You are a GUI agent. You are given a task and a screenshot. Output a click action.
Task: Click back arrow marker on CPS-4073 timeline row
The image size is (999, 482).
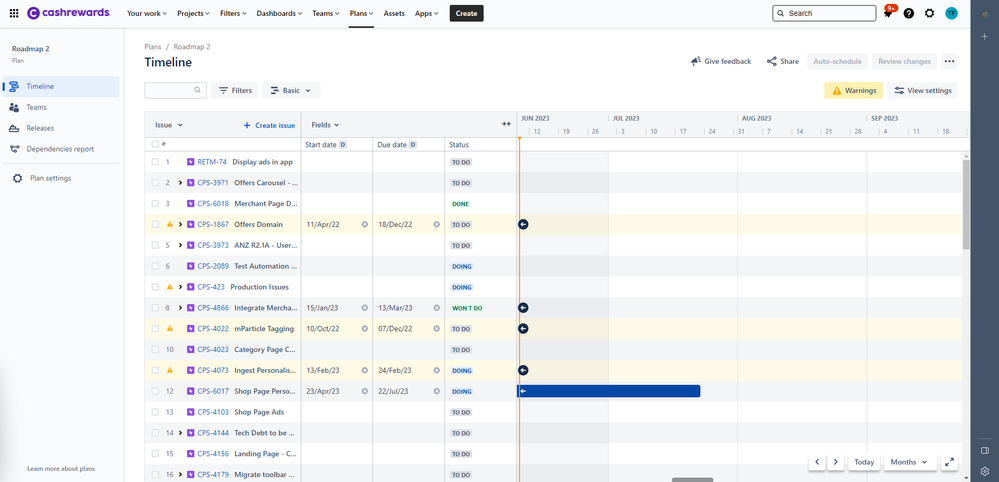pos(523,370)
